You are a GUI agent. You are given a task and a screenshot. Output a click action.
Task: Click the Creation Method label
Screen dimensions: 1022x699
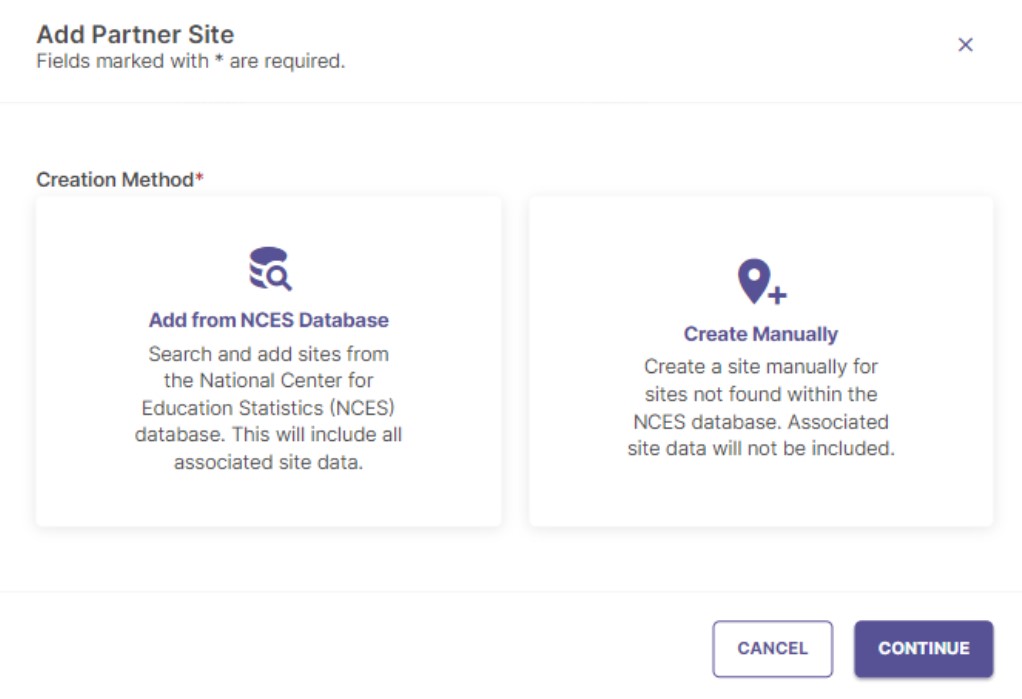coord(120,179)
